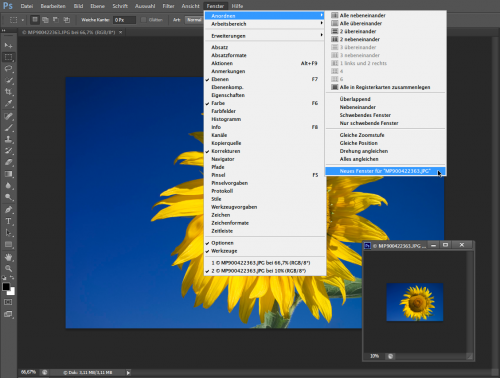
Task: Select the Dodge tool
Action: (8, 197)
